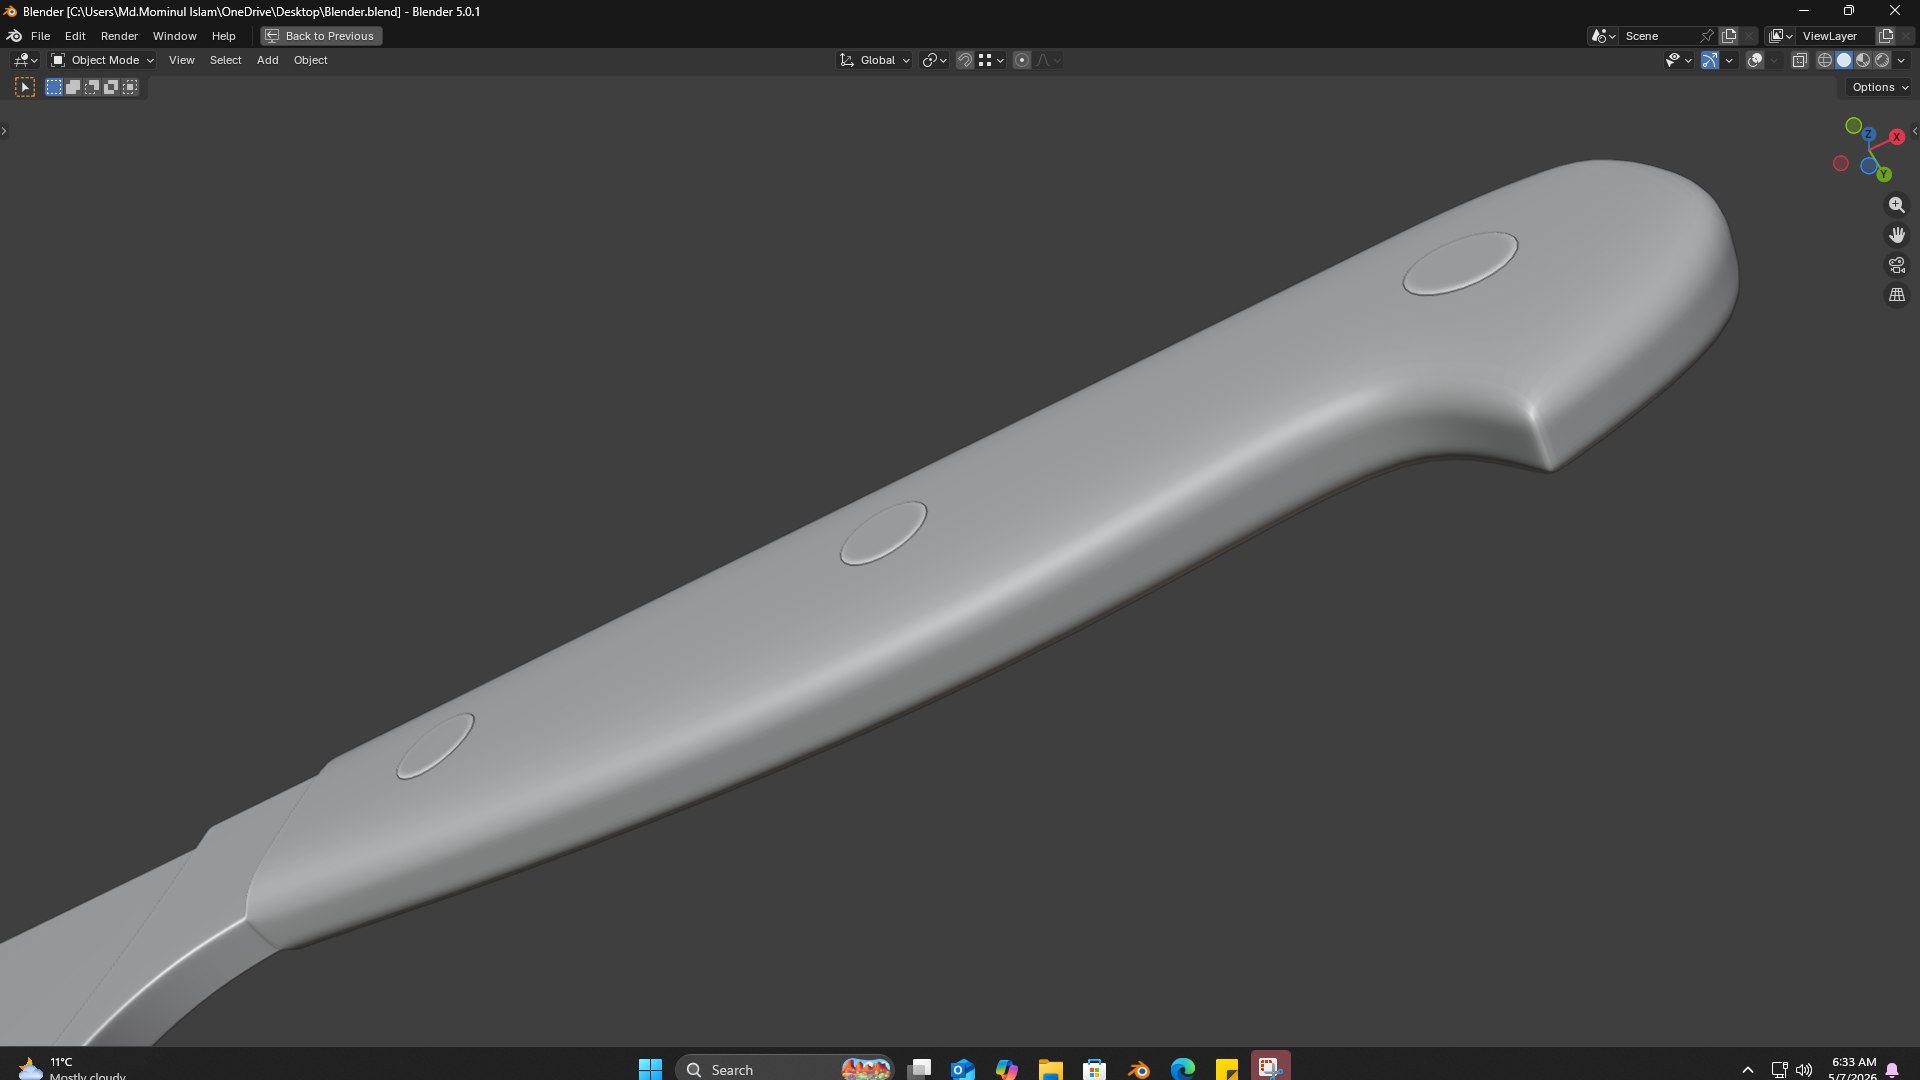Toggle the camera view icon

[x=1896, y=265]
